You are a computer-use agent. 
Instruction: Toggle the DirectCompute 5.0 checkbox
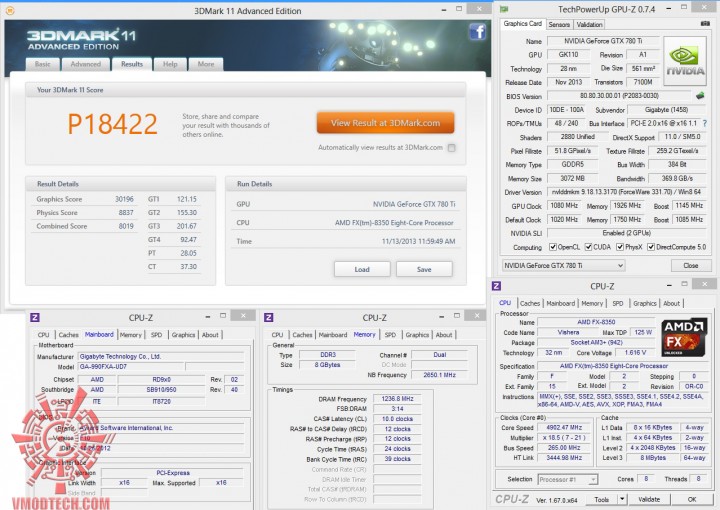click(651, 247)
